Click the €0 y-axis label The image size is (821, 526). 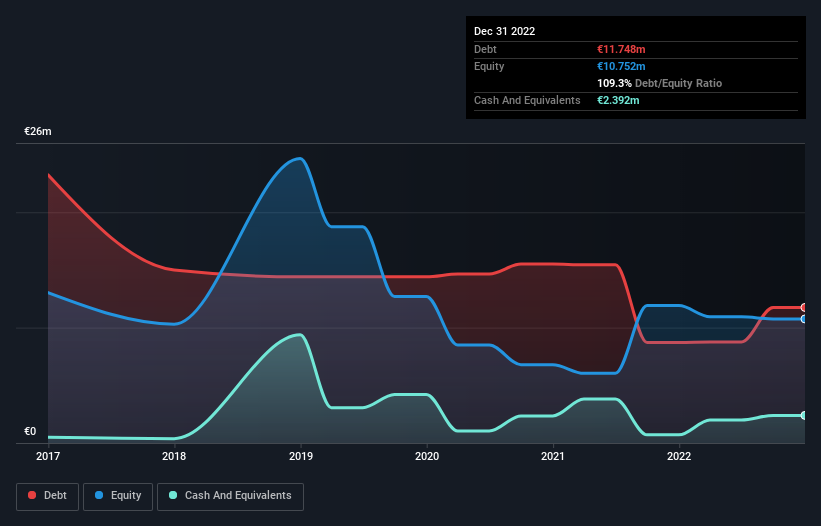coord(30,431)
